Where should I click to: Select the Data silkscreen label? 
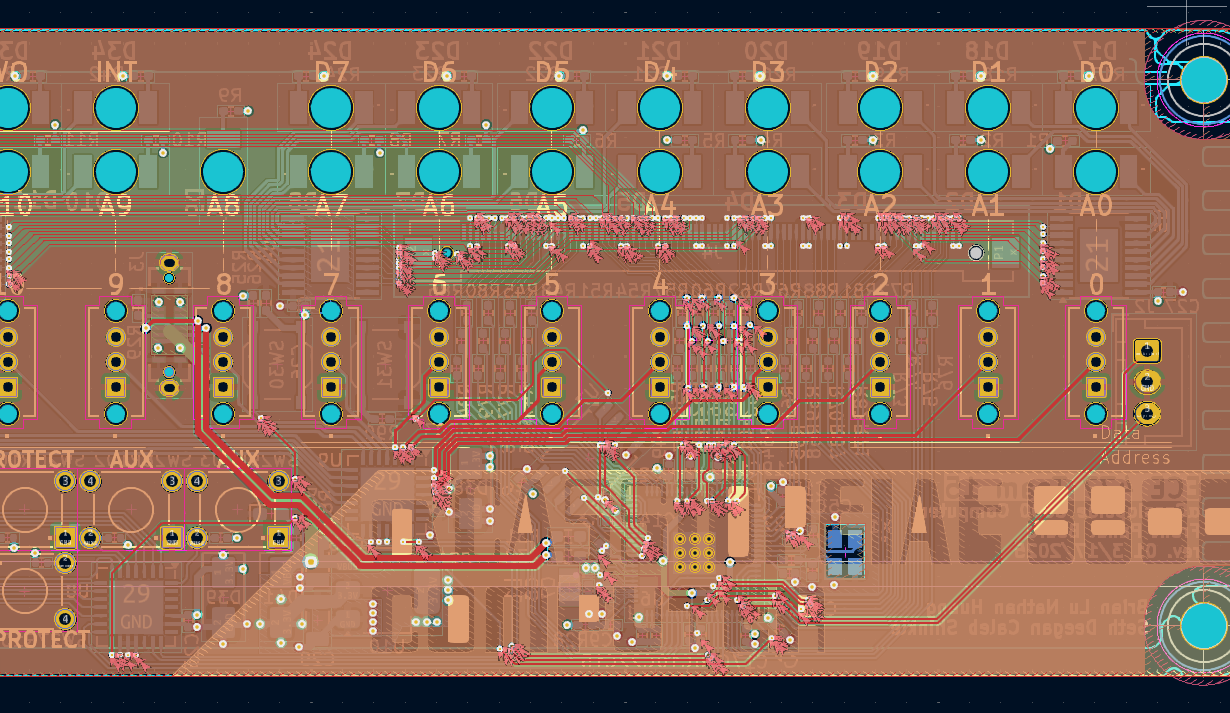point(1120,434)
